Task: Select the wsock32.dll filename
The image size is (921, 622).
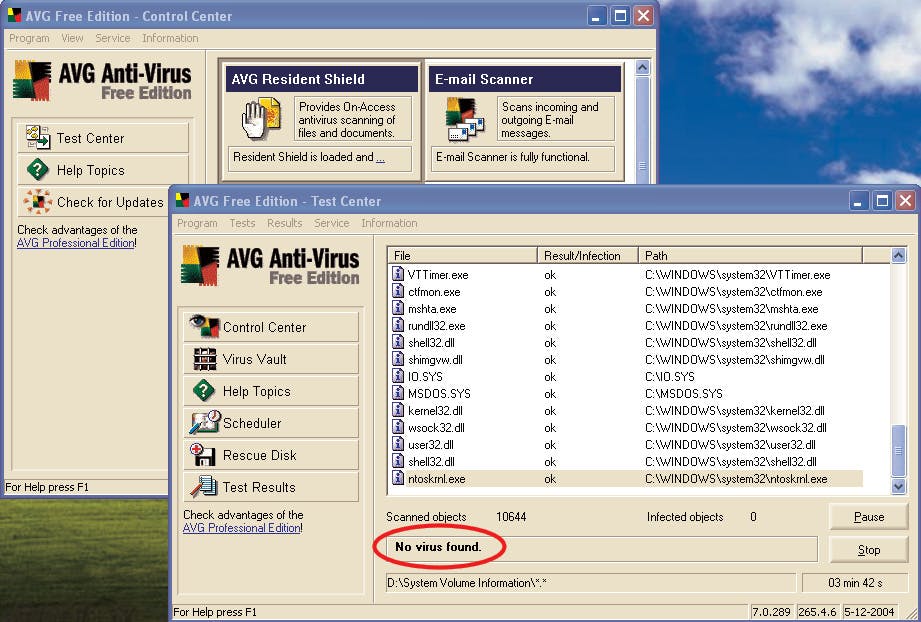Action: 436,428
